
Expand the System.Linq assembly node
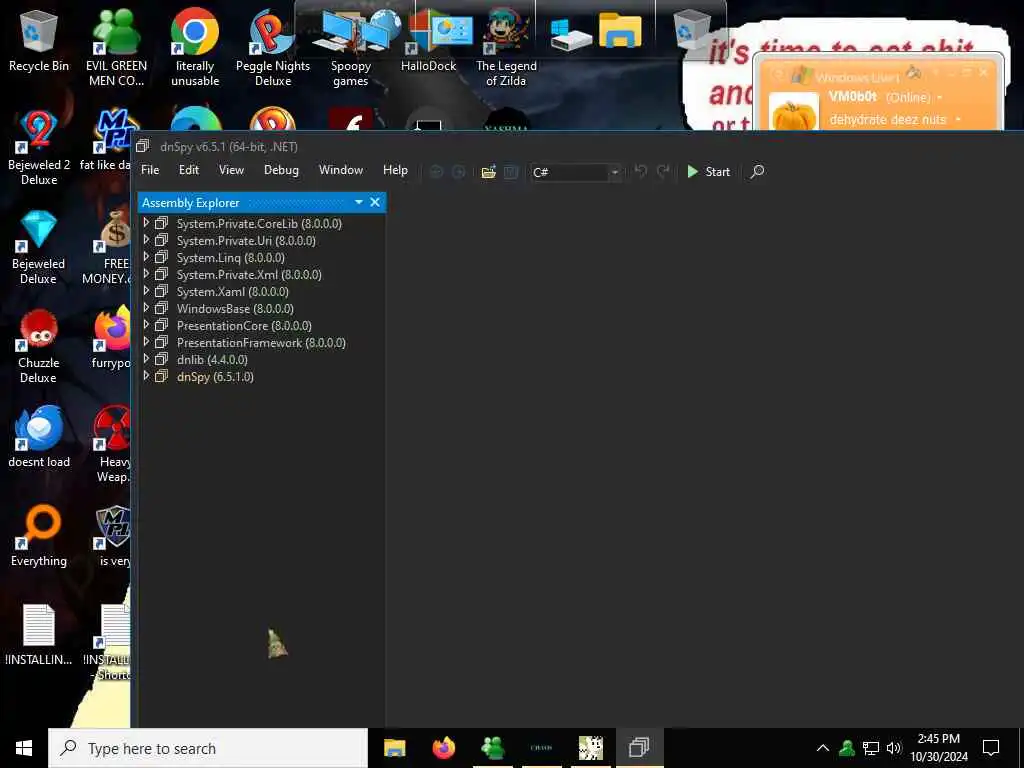[x=146, y=257]
